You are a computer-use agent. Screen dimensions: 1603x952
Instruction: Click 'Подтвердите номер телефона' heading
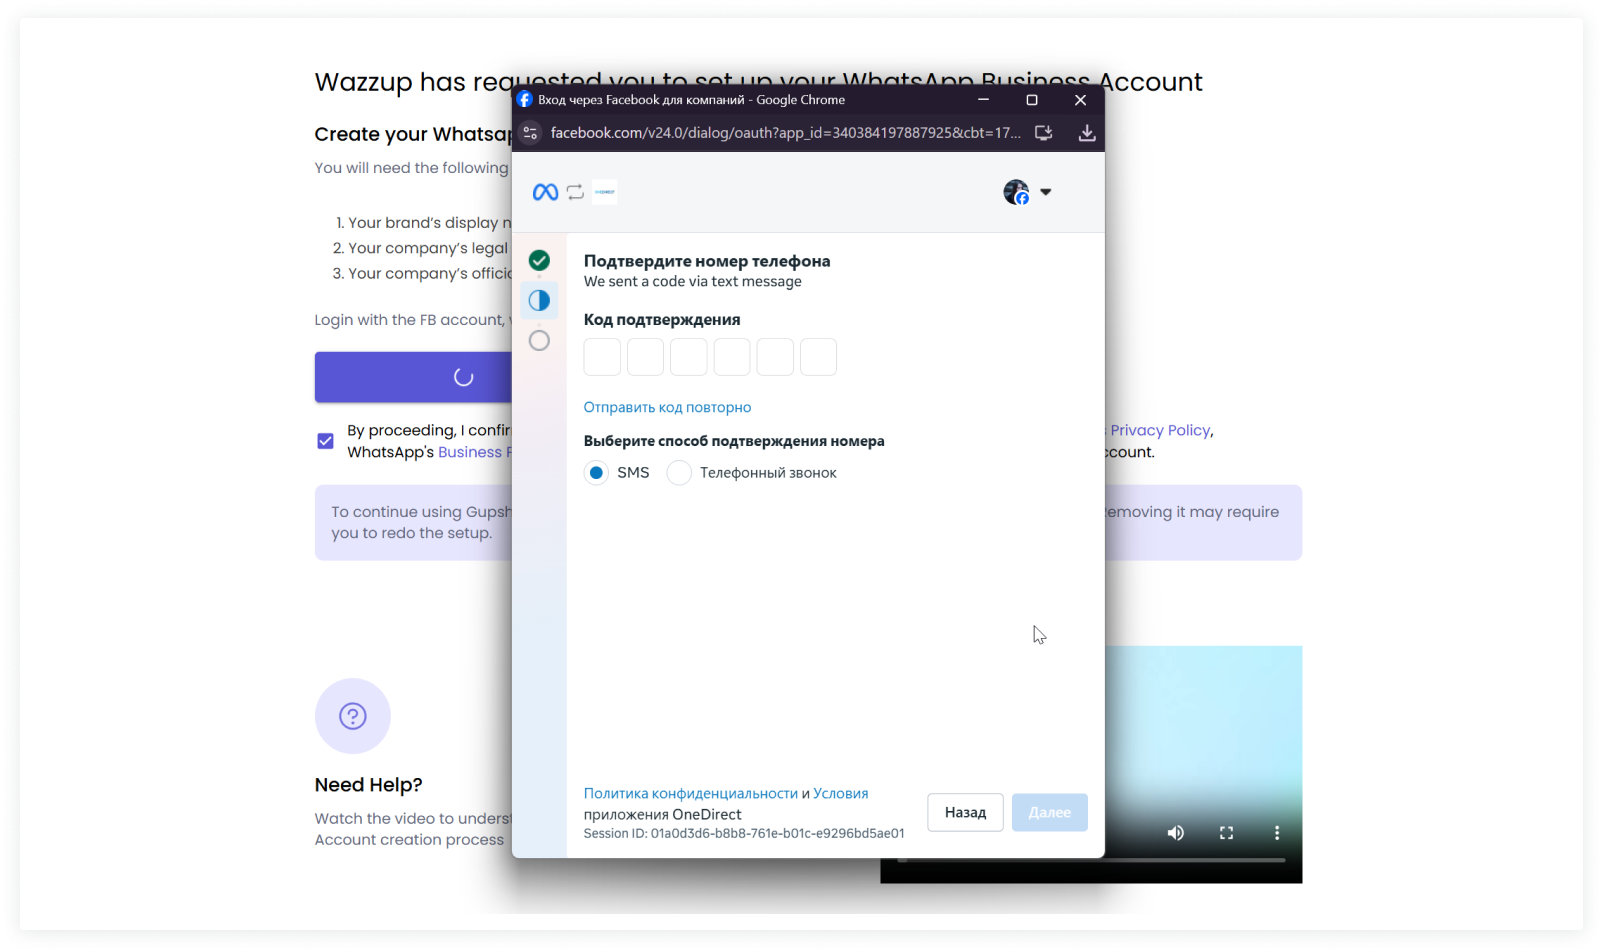[707, 262]
